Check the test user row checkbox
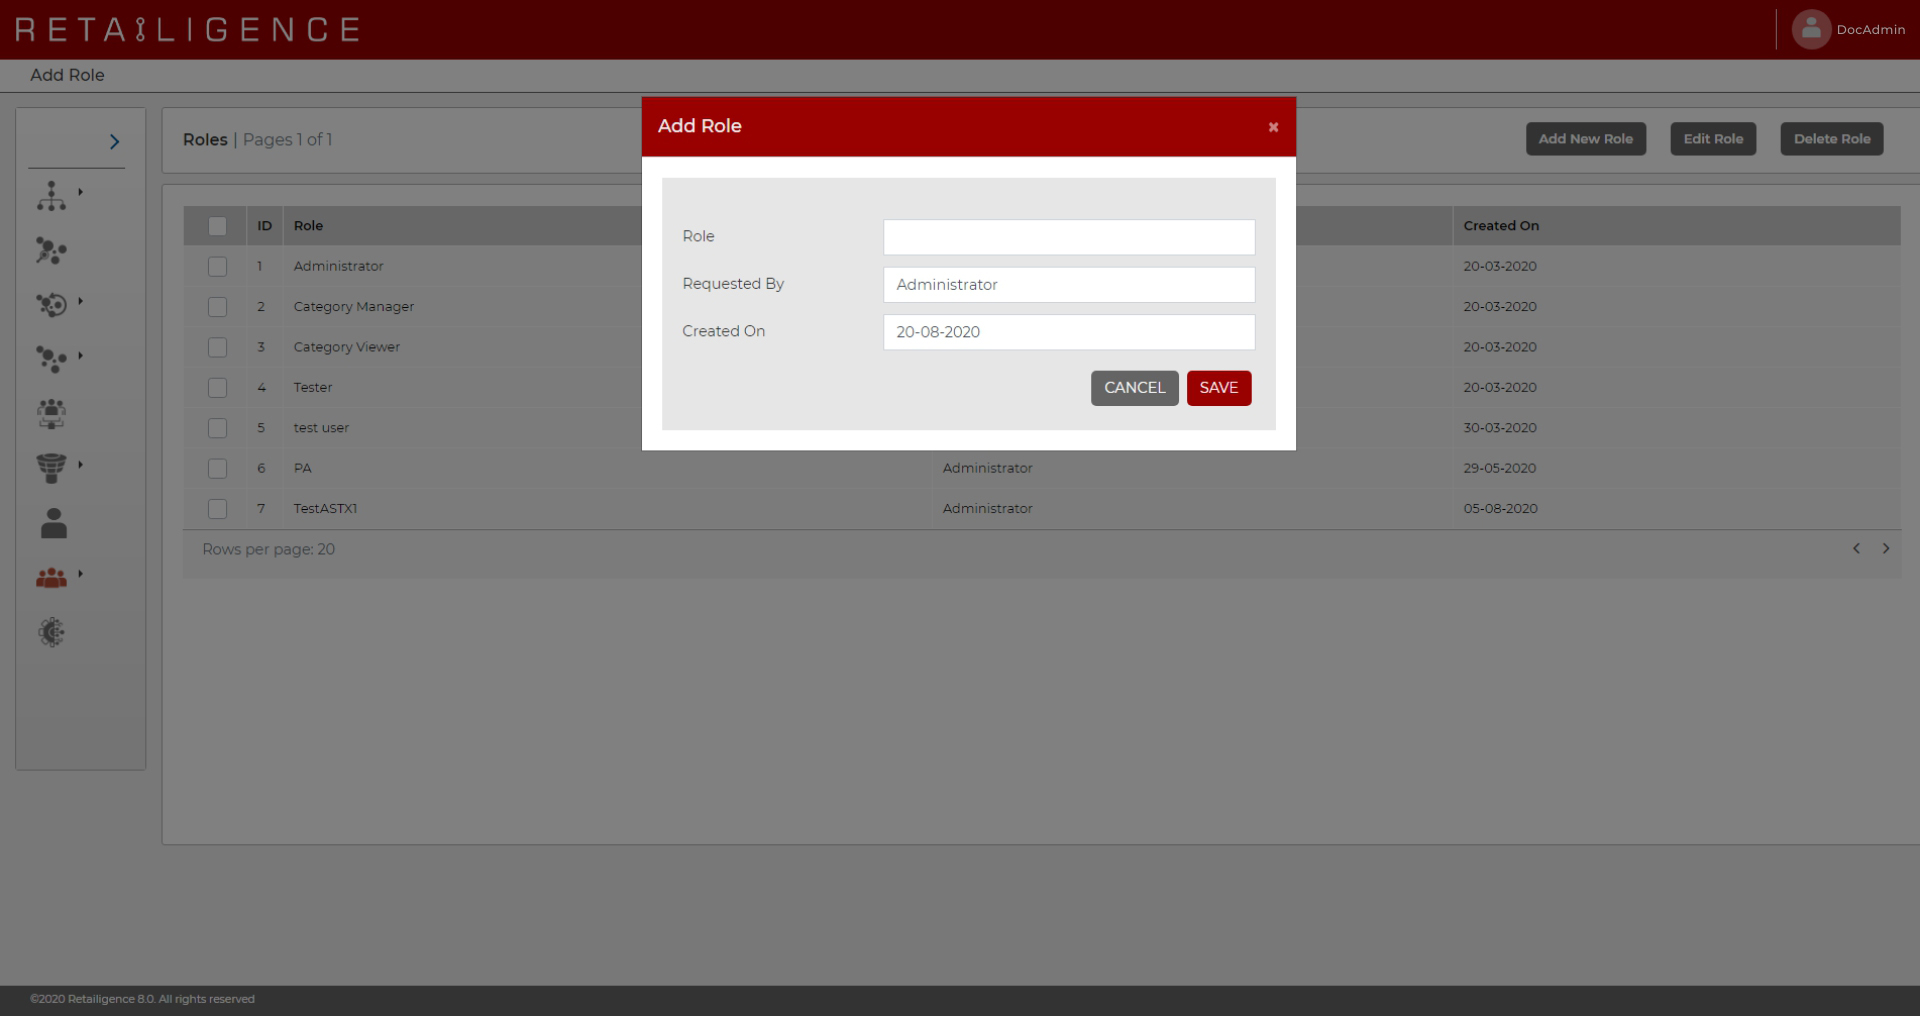This screenshot has height=1016, width=1920. [x=217, y=428]
